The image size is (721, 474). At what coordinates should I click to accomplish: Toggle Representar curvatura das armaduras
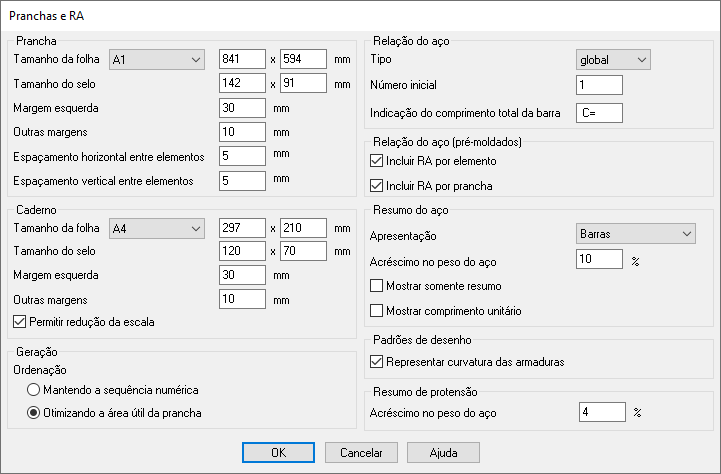point(377,361)
